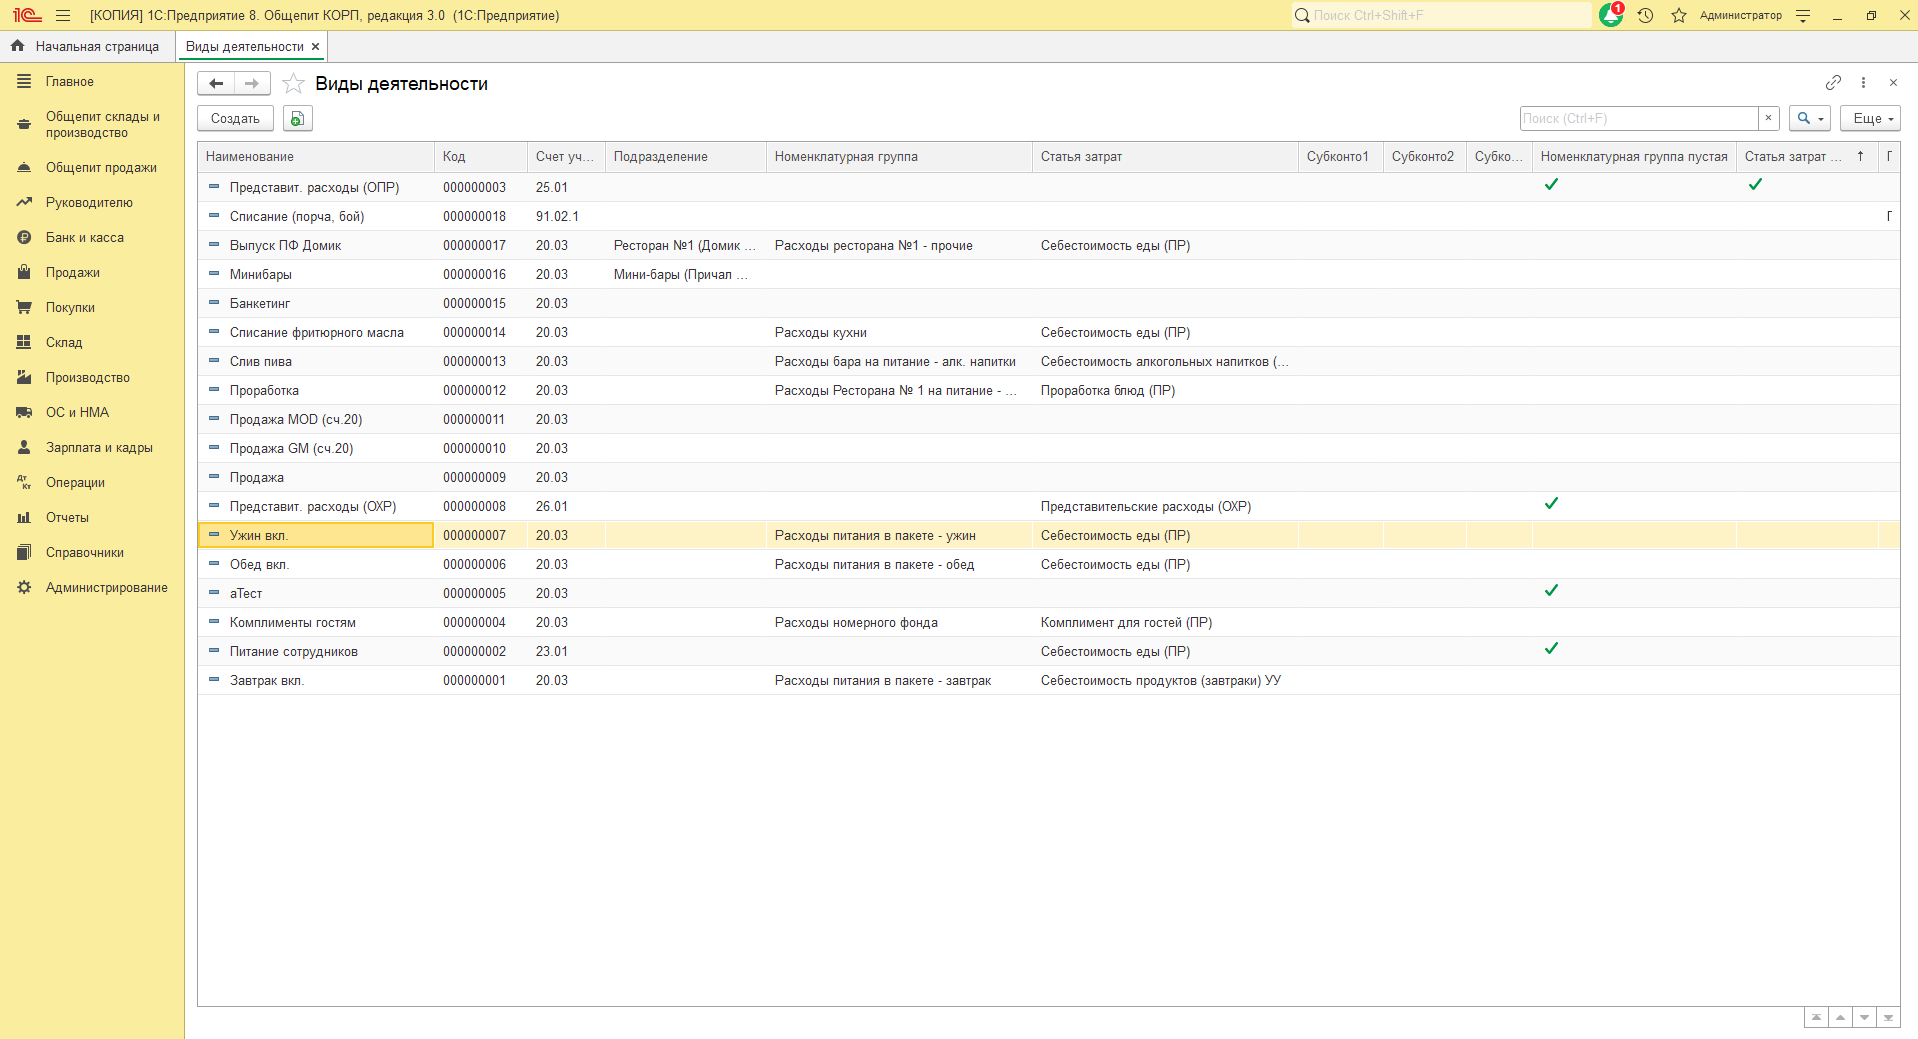Screen dimensions: 1918x1039
Task: Move one page down in list
Action: point(1864,1017)
